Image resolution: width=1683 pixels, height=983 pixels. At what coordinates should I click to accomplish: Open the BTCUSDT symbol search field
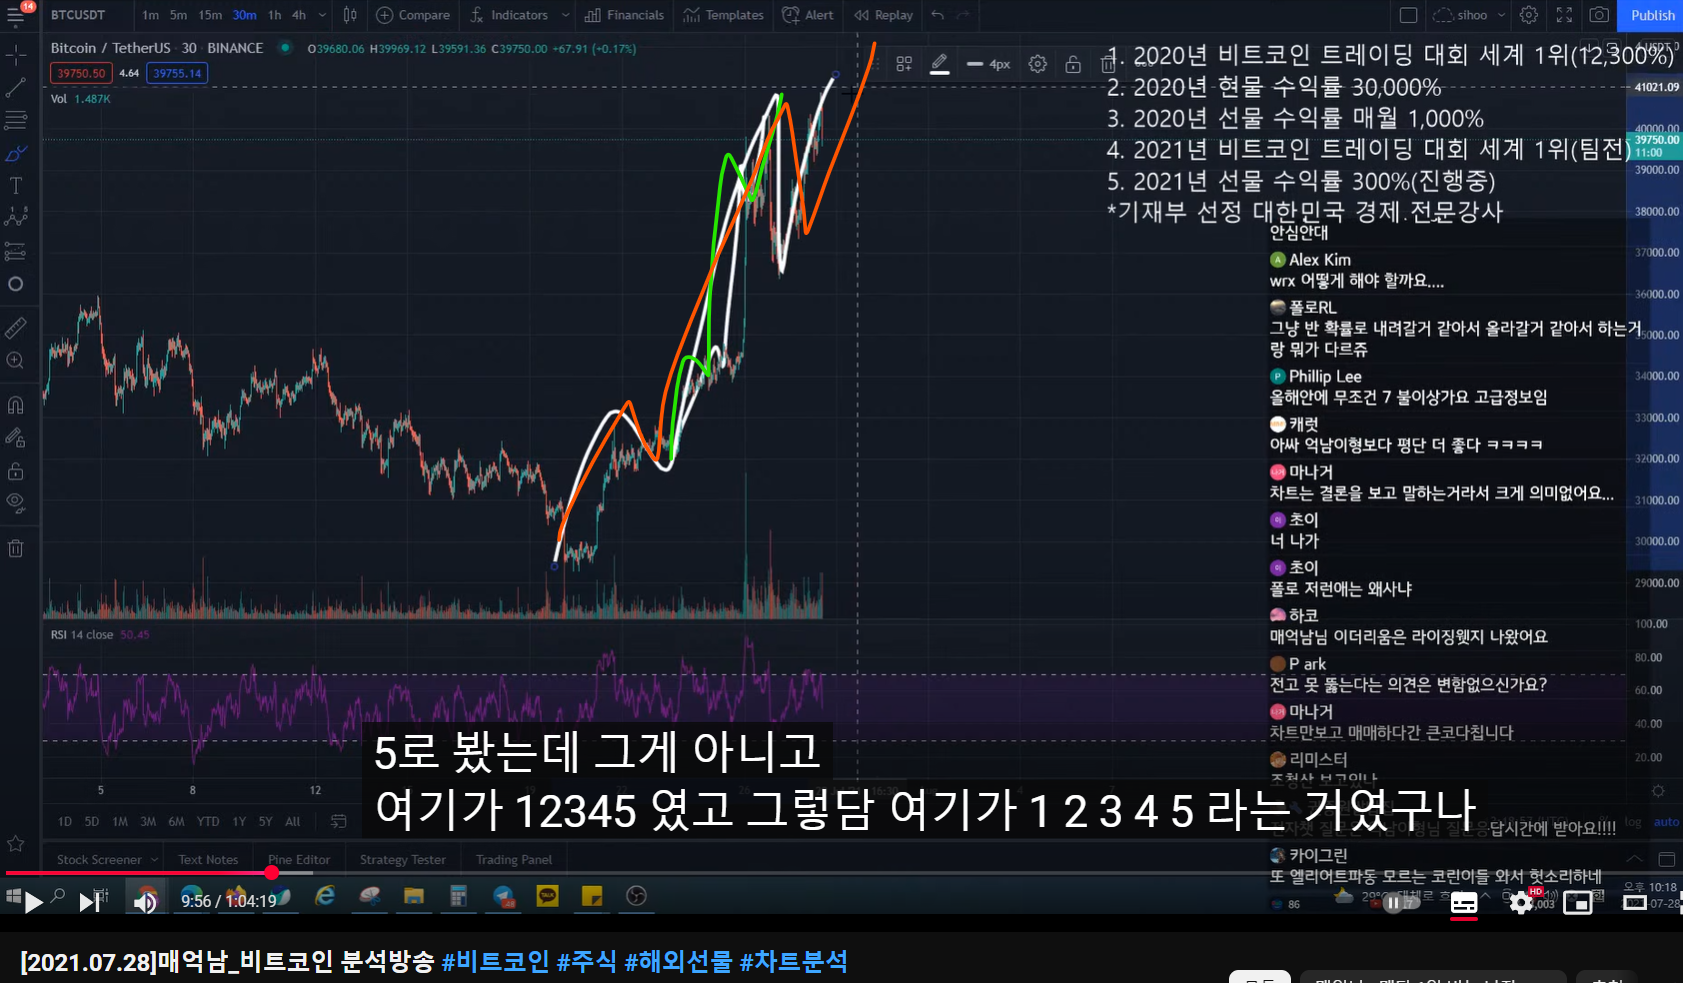78,15
